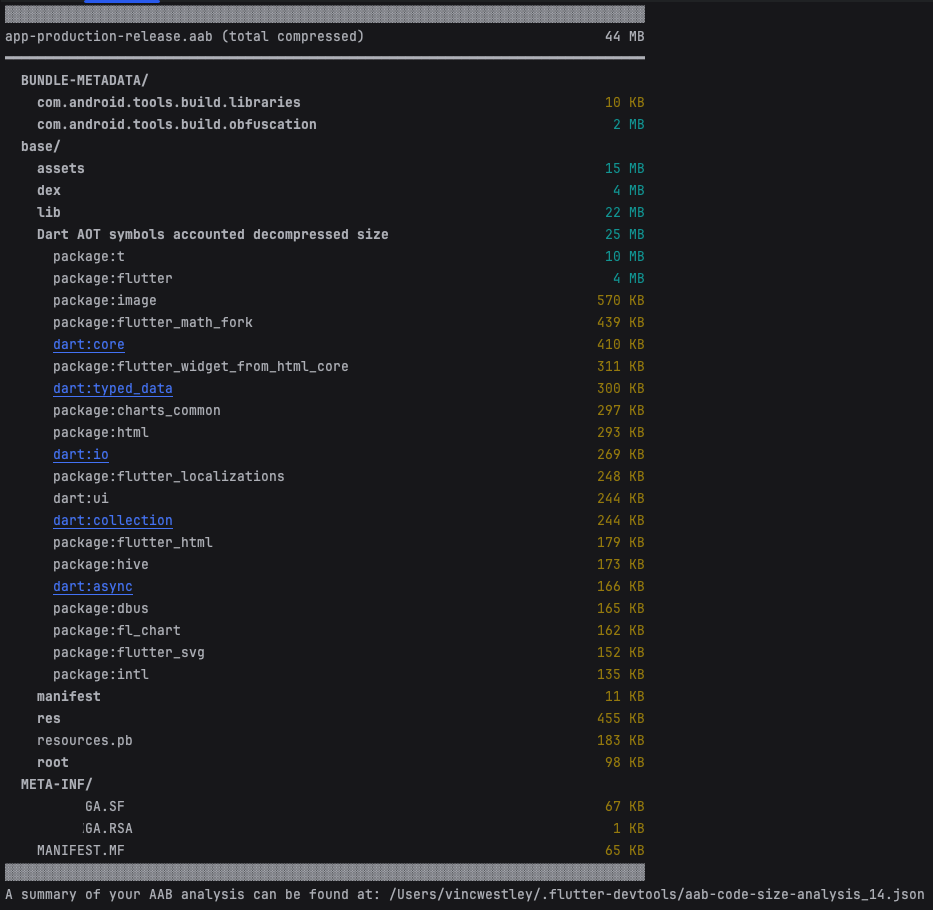Image resolution: width=933 pixels, height=910 pixels.
Task: Click the package:fl_chart entry
Action: coord(117,631)
